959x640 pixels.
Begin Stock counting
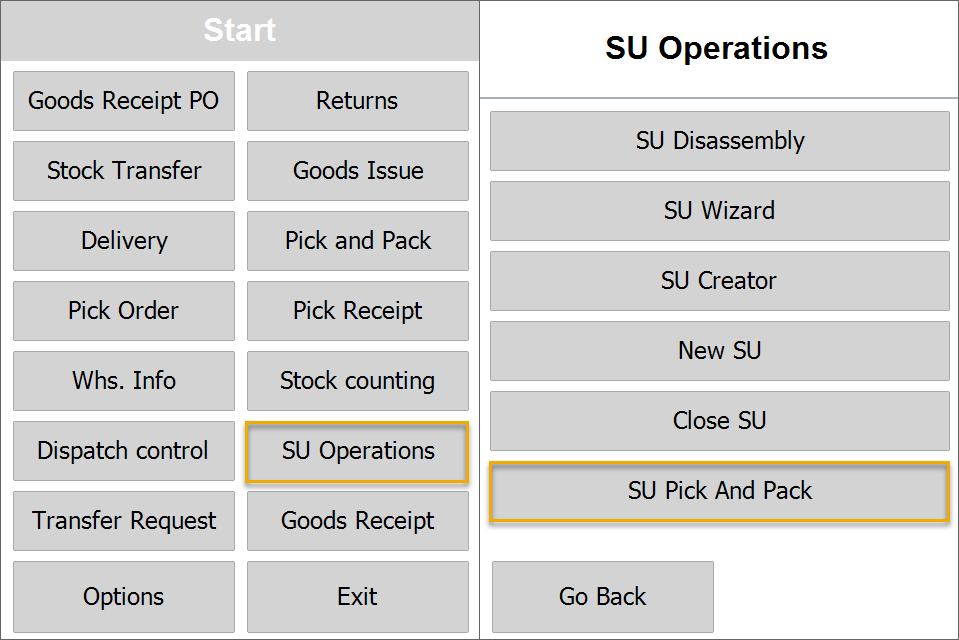pos(357,381)
